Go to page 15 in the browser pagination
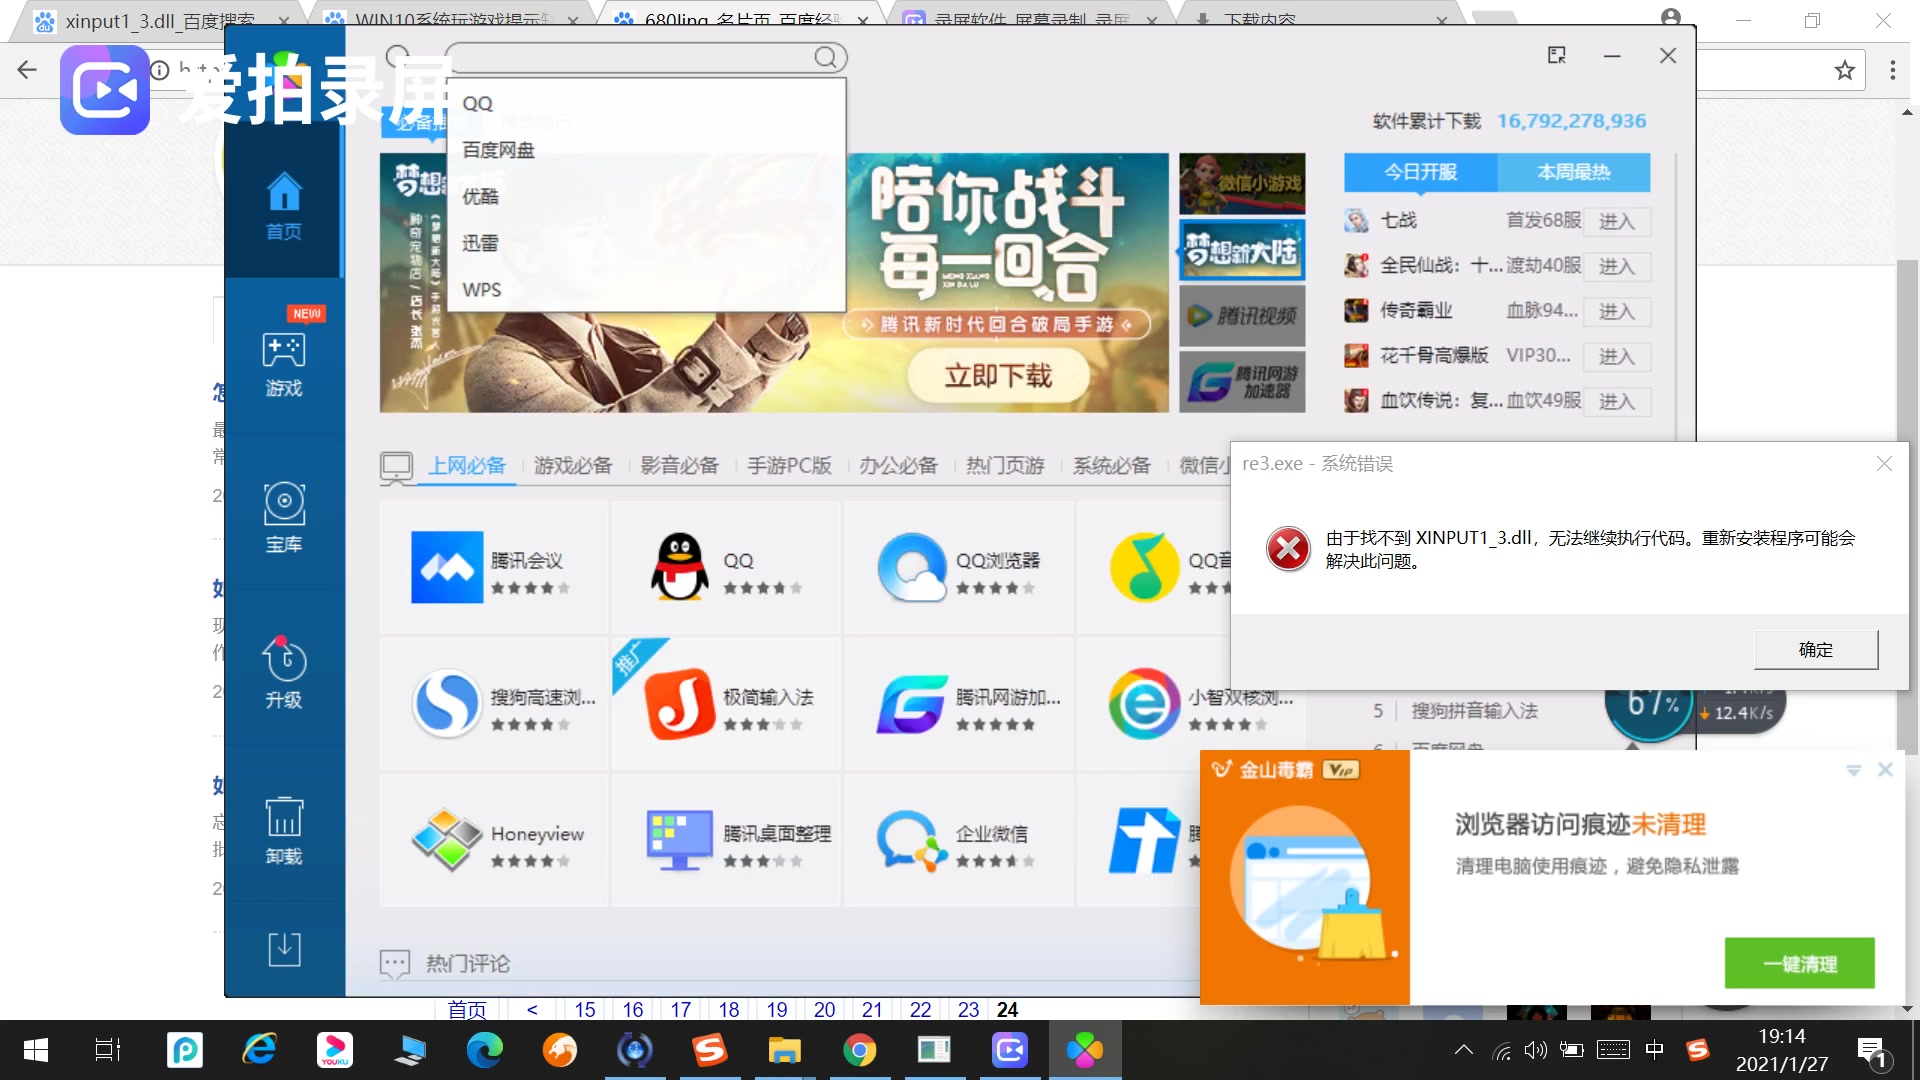The height and width of the screenshot is (1080, 1920). [585, 1010]
